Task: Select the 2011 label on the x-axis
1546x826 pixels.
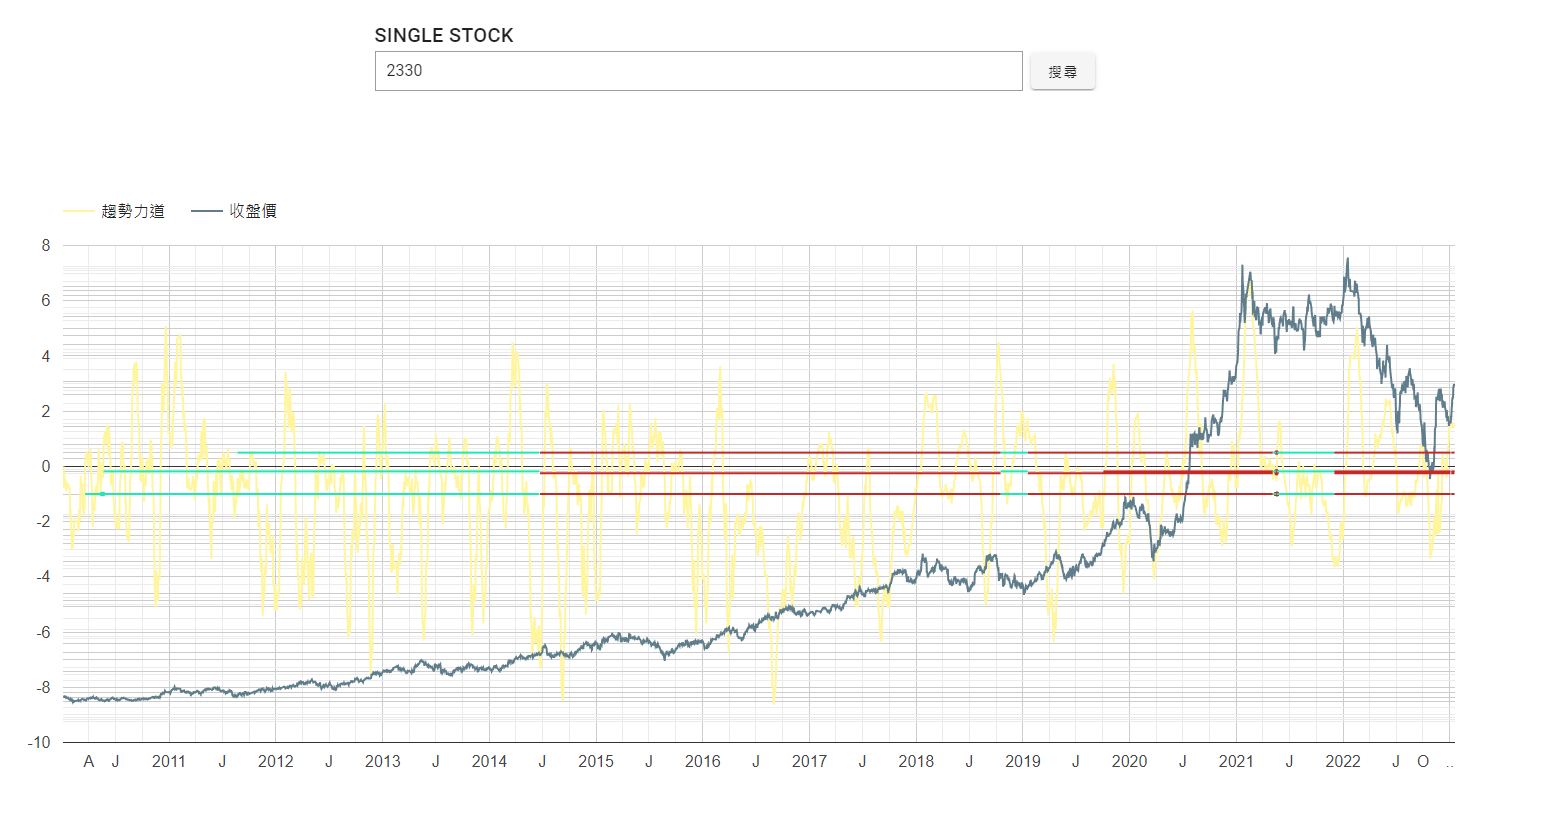Action: point(169,762)
